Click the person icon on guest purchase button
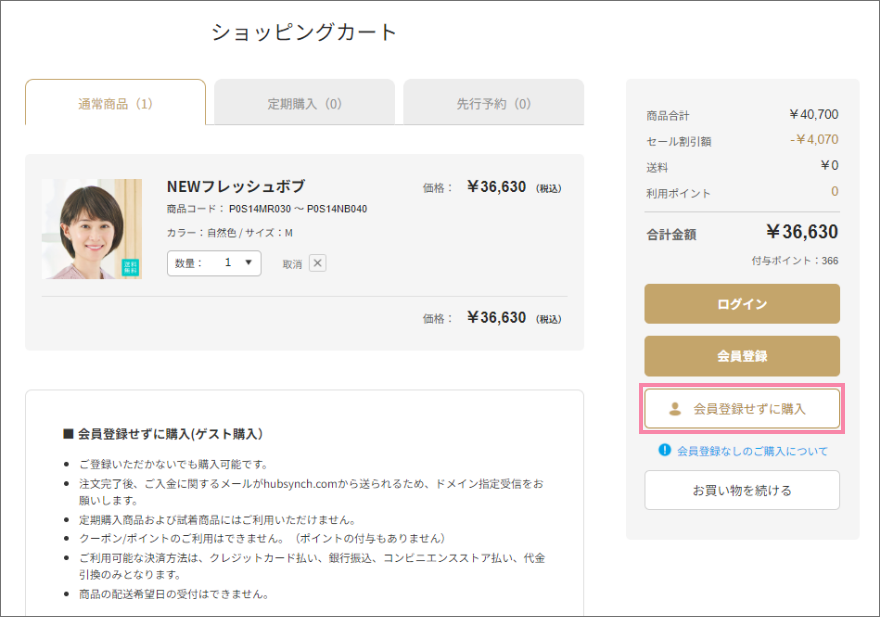This screenshot has height=617, width=880. click(675, 409)
